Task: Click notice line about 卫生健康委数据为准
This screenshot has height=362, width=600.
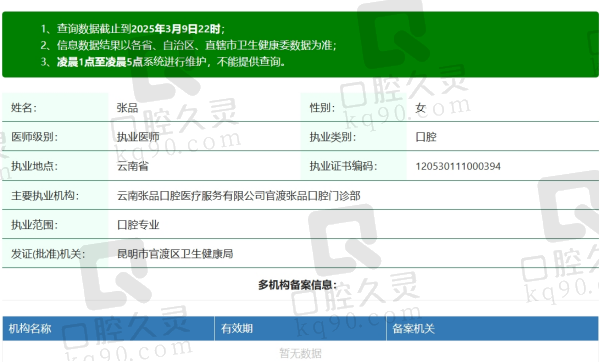Action: tap(189, 45)
